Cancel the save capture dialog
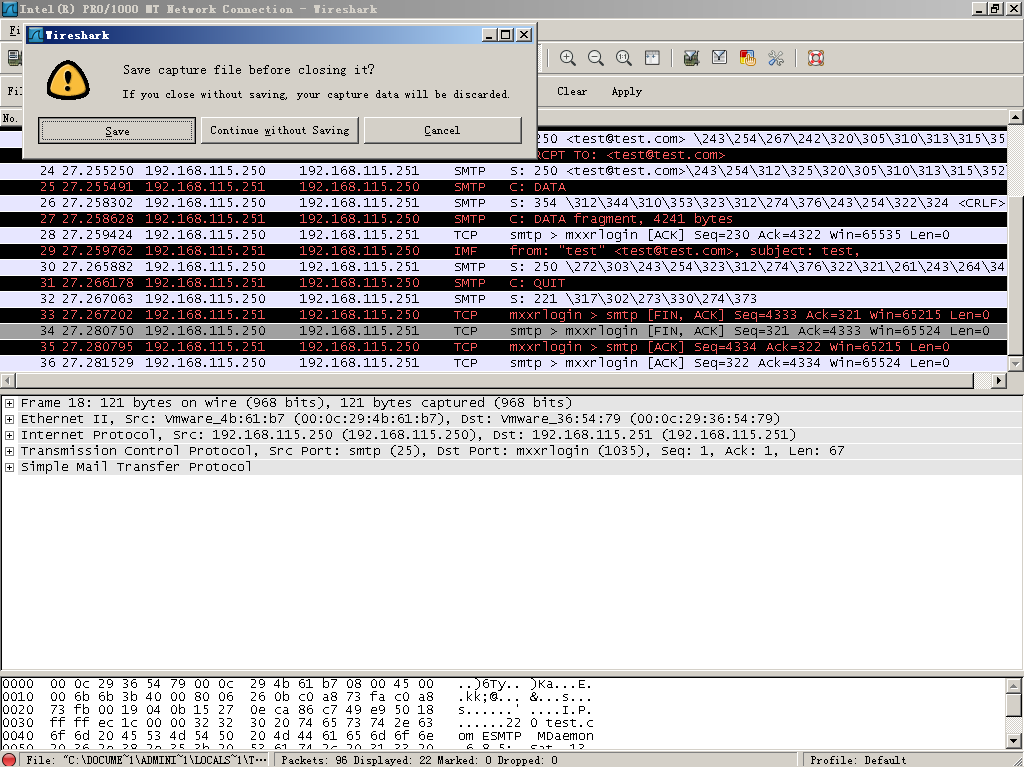This screenshot has width=1024, height=768. point(442,131)
